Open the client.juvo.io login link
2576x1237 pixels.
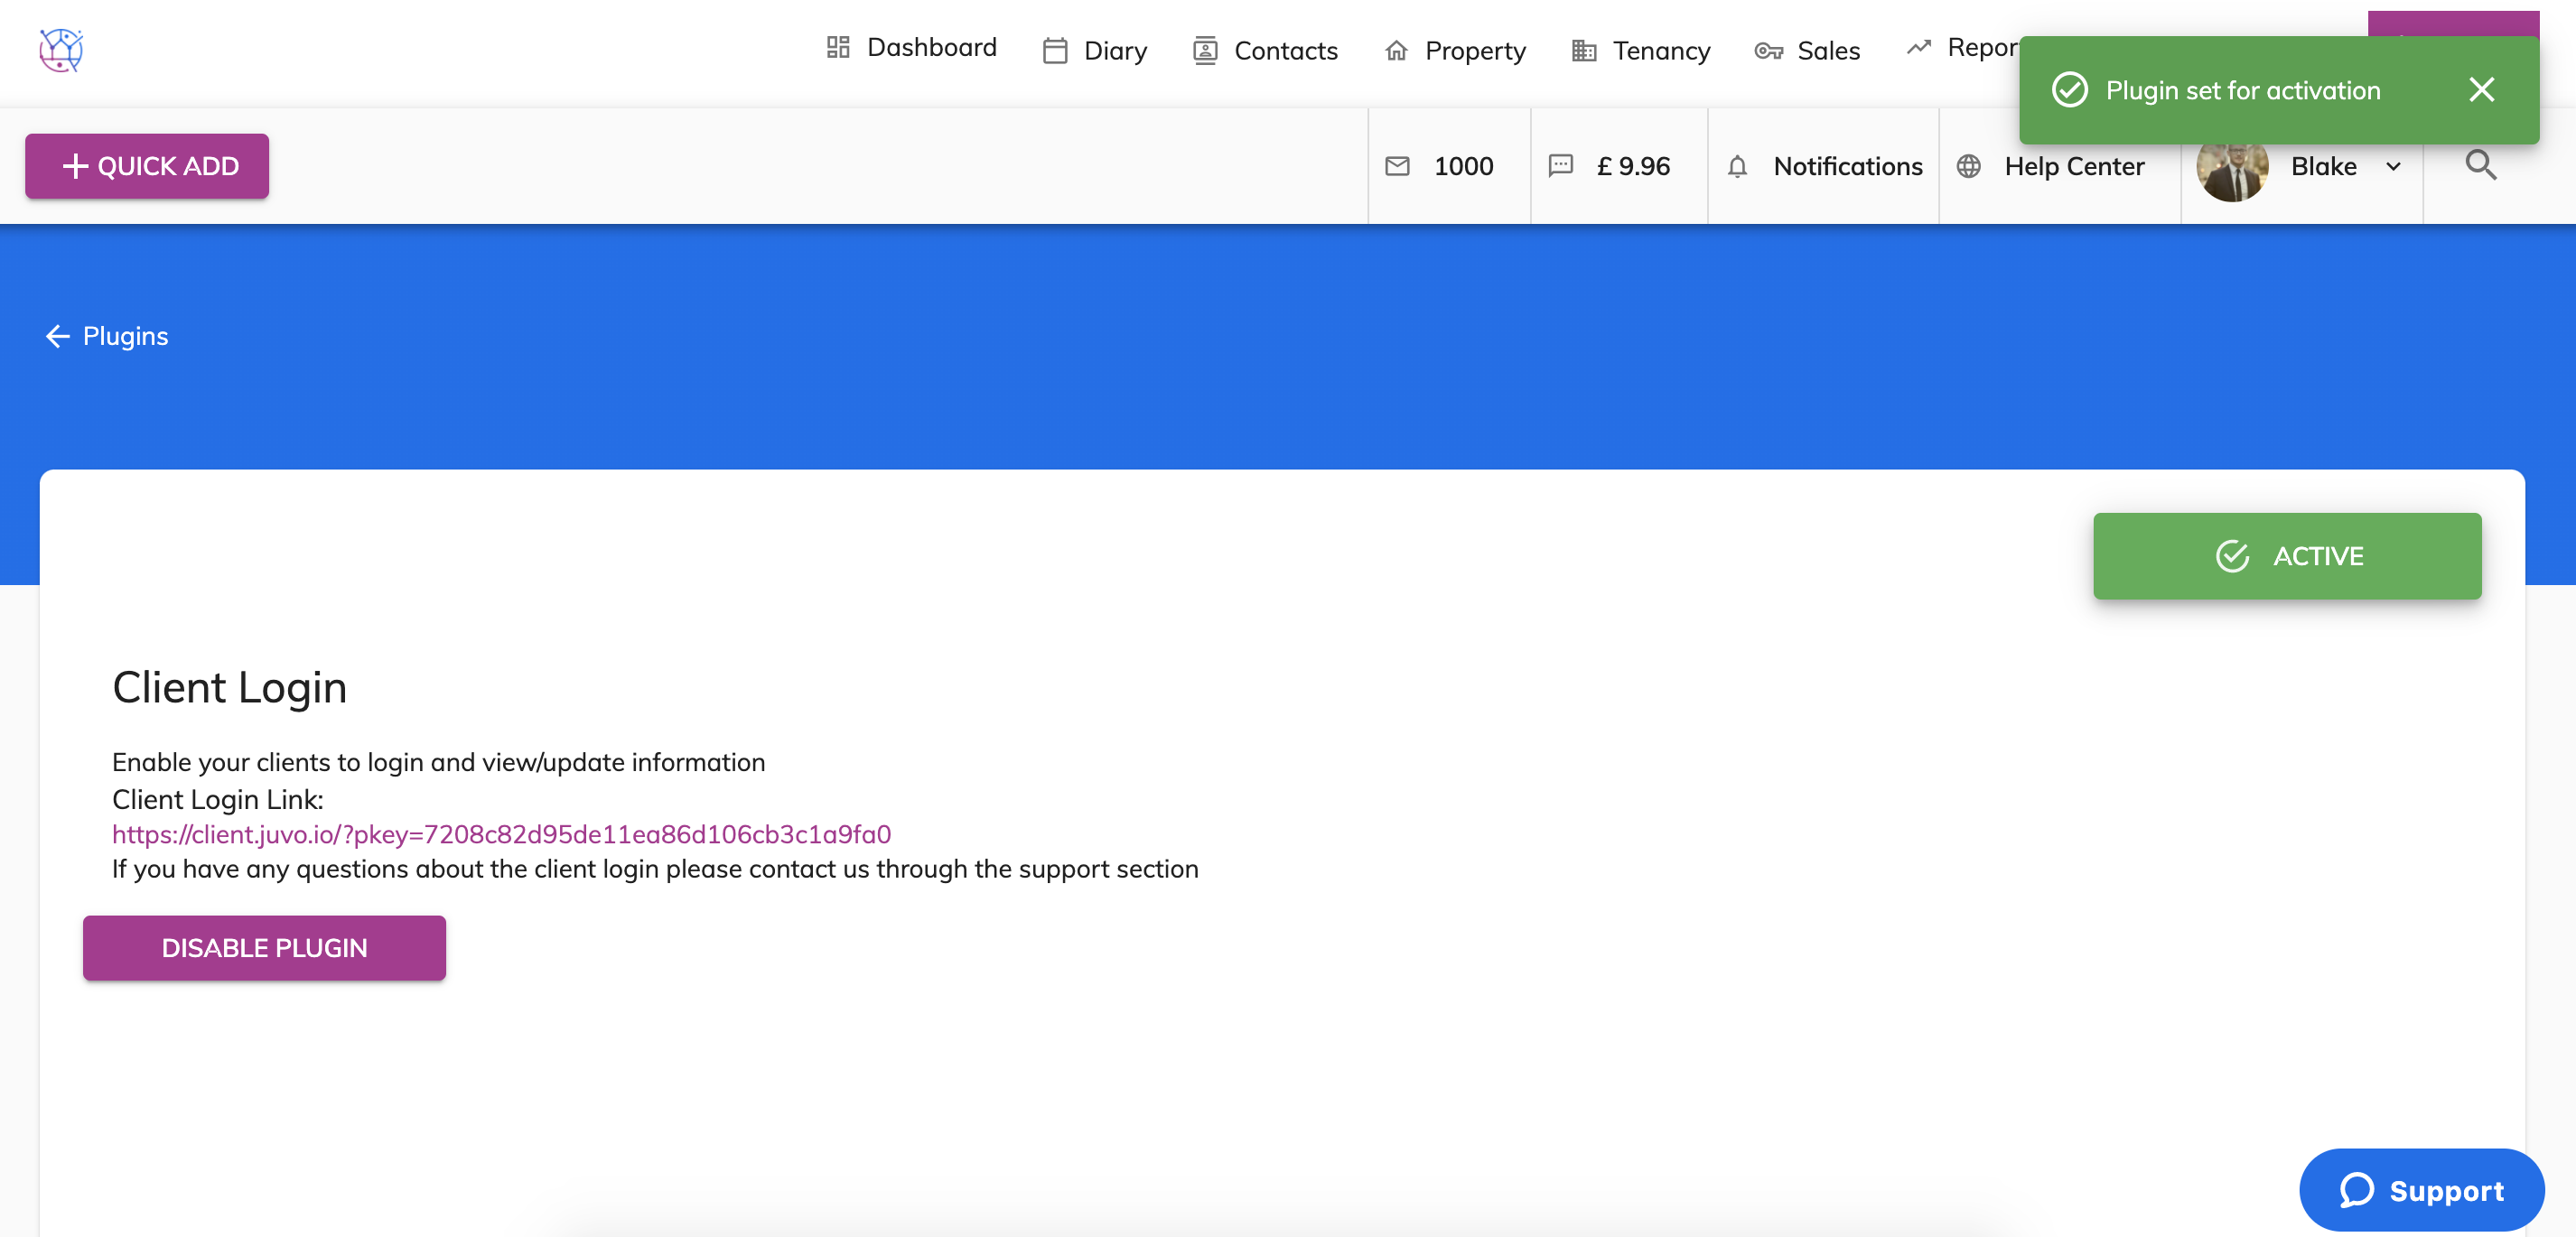(501, 834)
